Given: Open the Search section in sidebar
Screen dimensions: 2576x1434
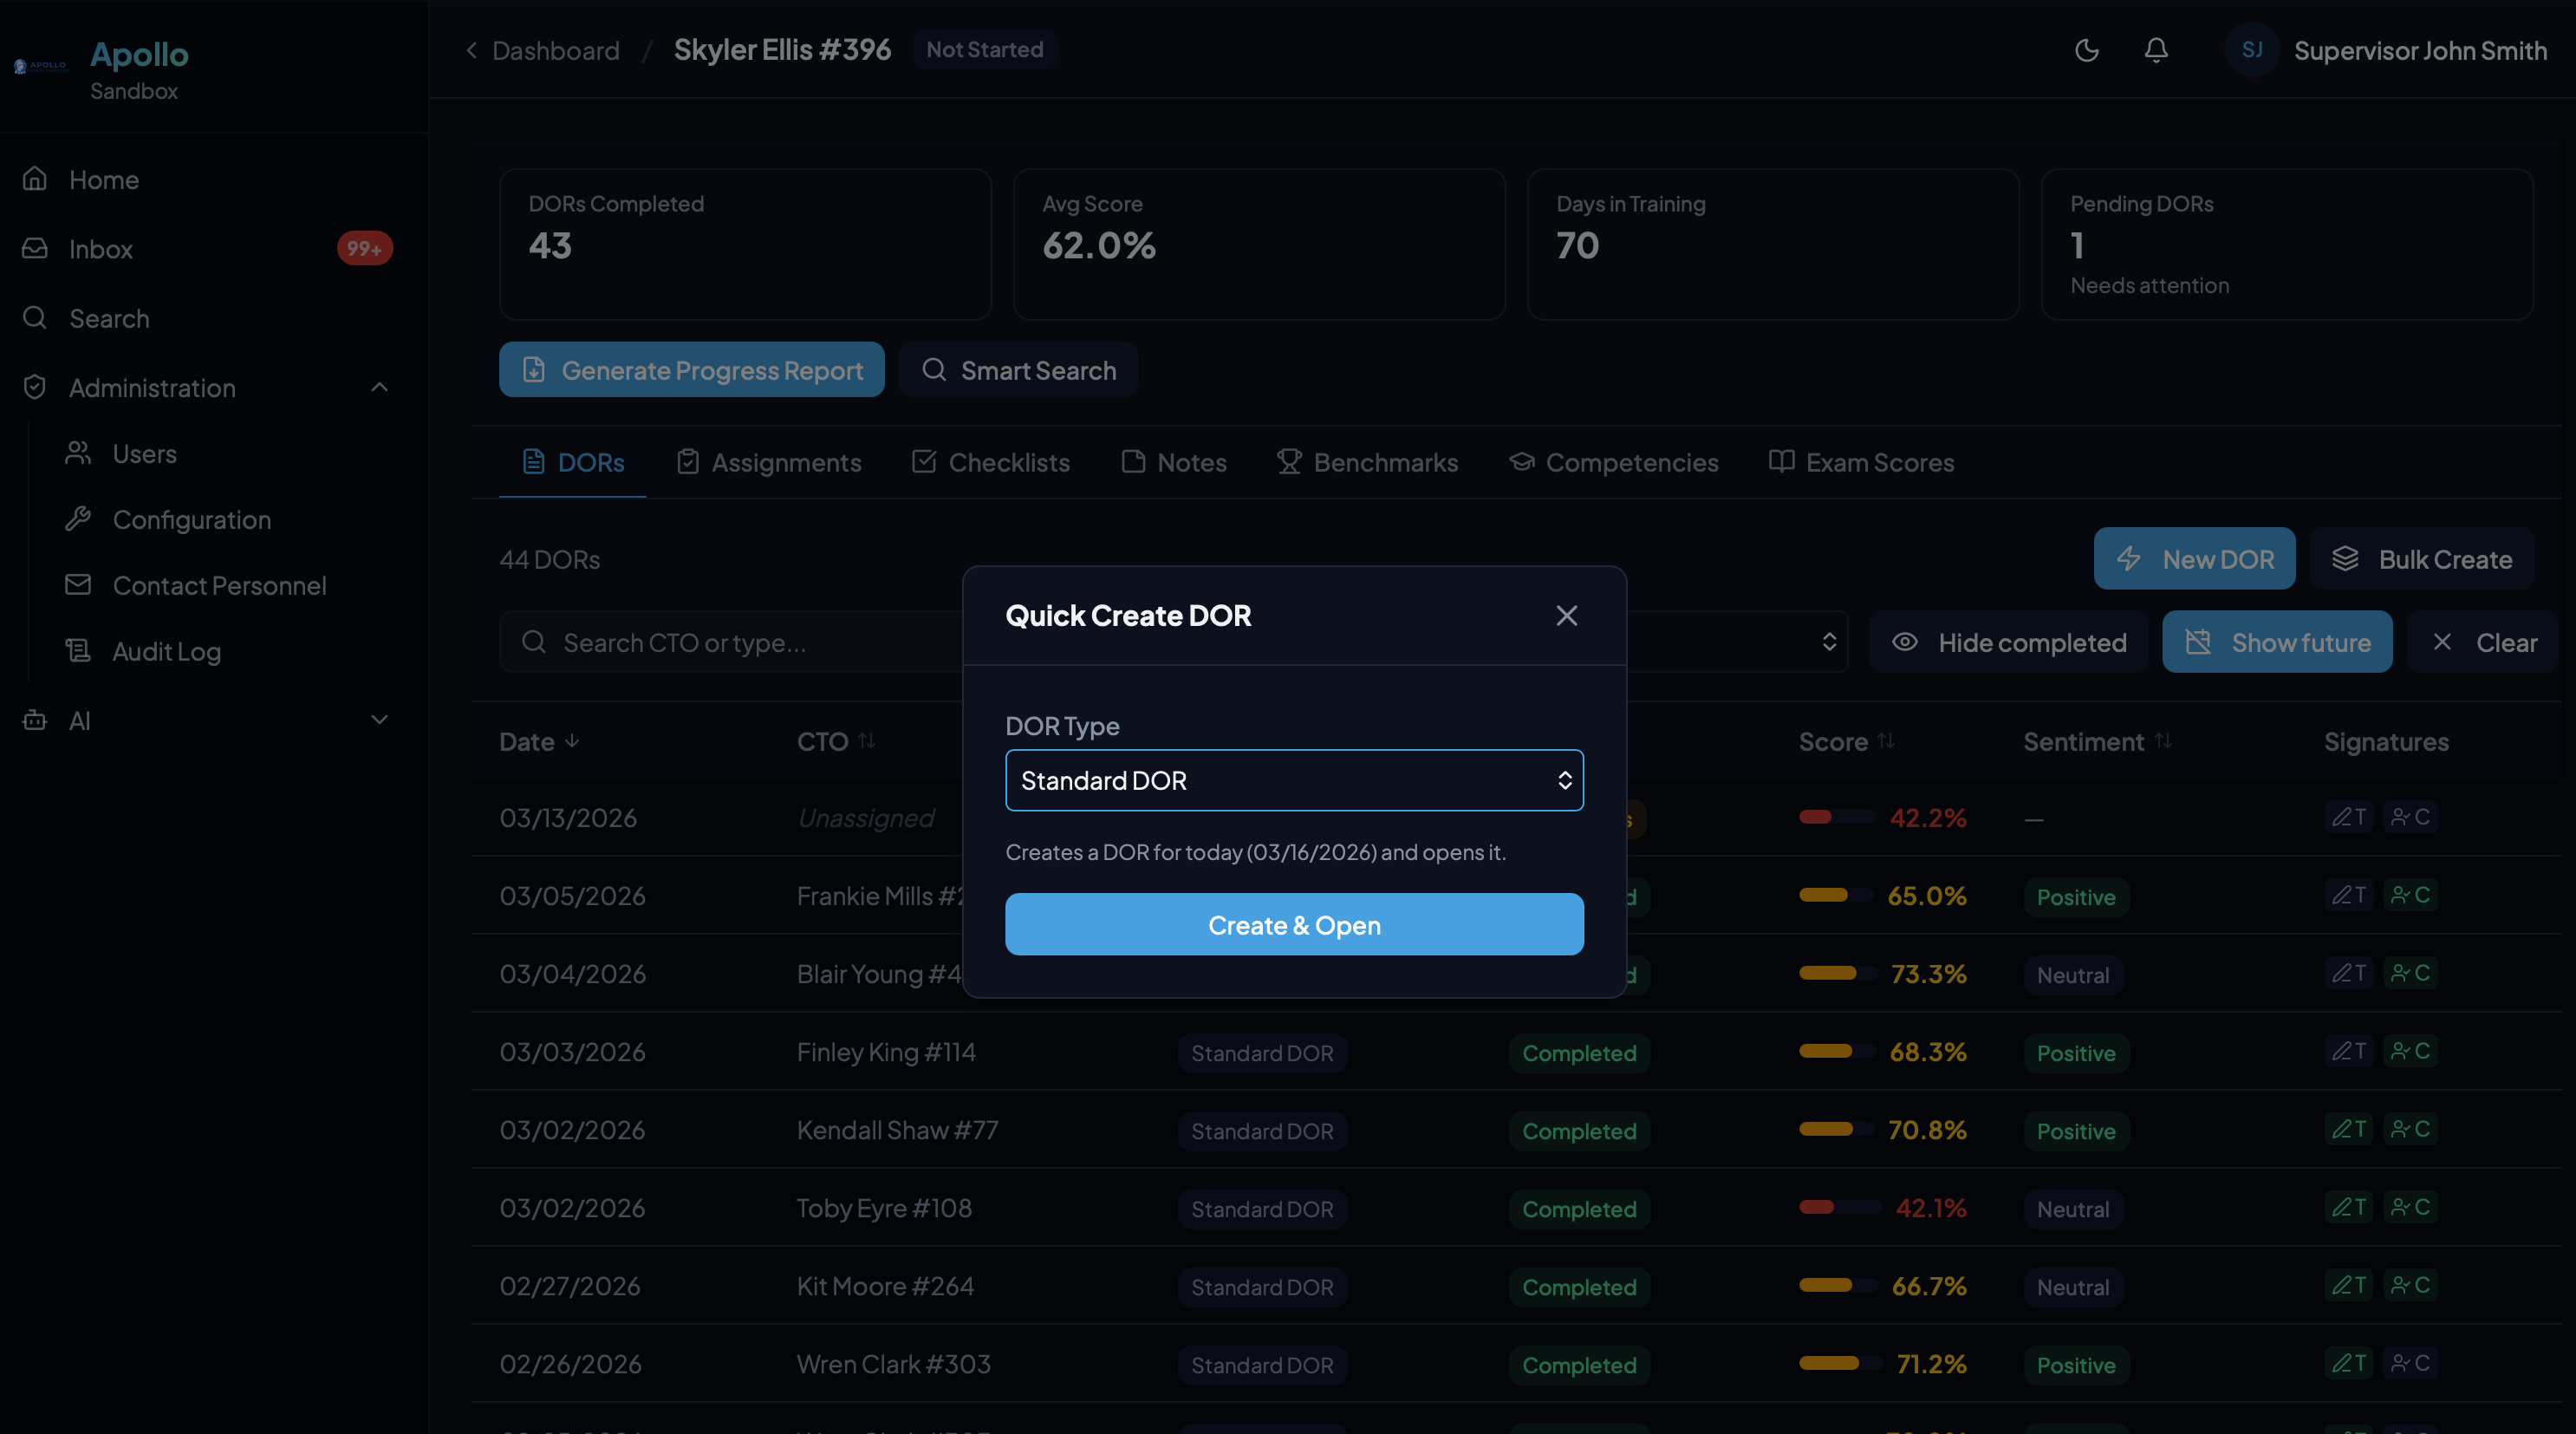Looking at the screenshot, I should point(109,318).
